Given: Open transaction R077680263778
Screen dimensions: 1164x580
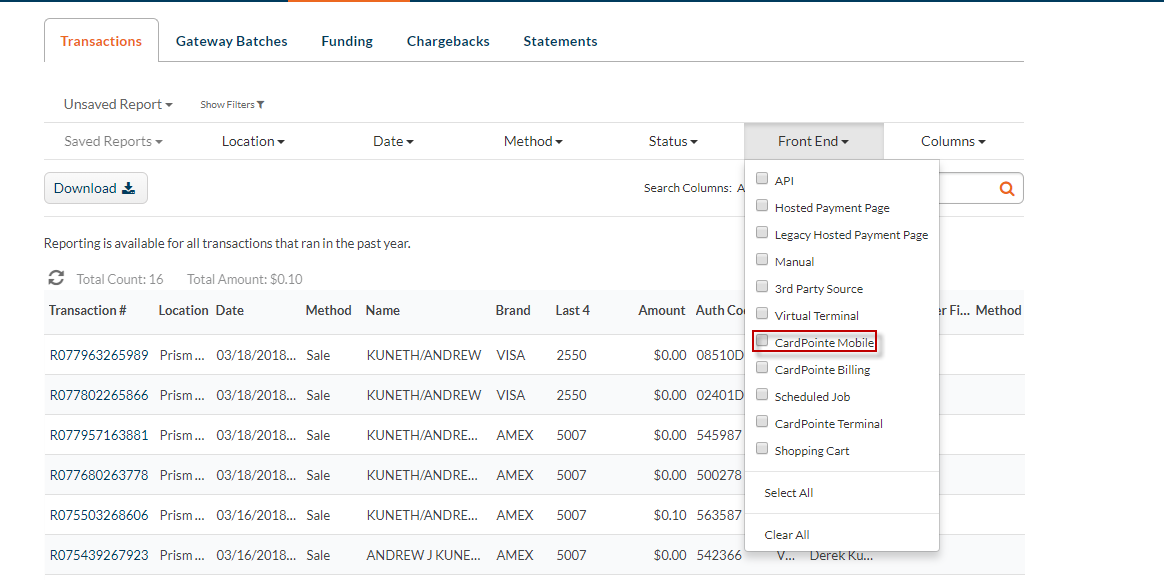Looking at the screenshot, I should point(99,475).
